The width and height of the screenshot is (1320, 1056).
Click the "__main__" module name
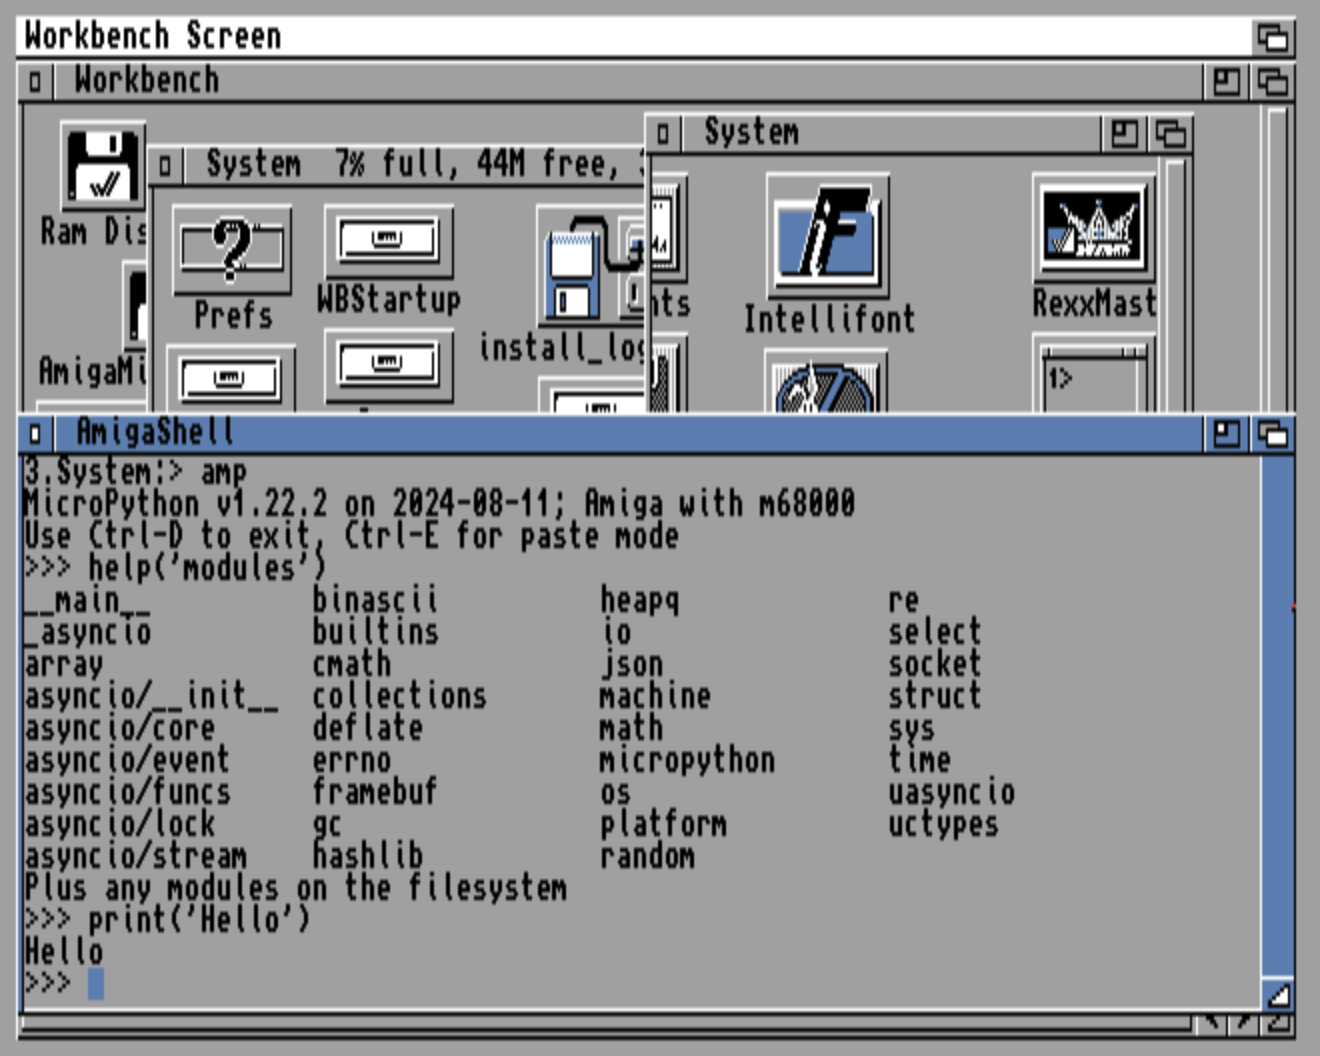tap(88, 600)
